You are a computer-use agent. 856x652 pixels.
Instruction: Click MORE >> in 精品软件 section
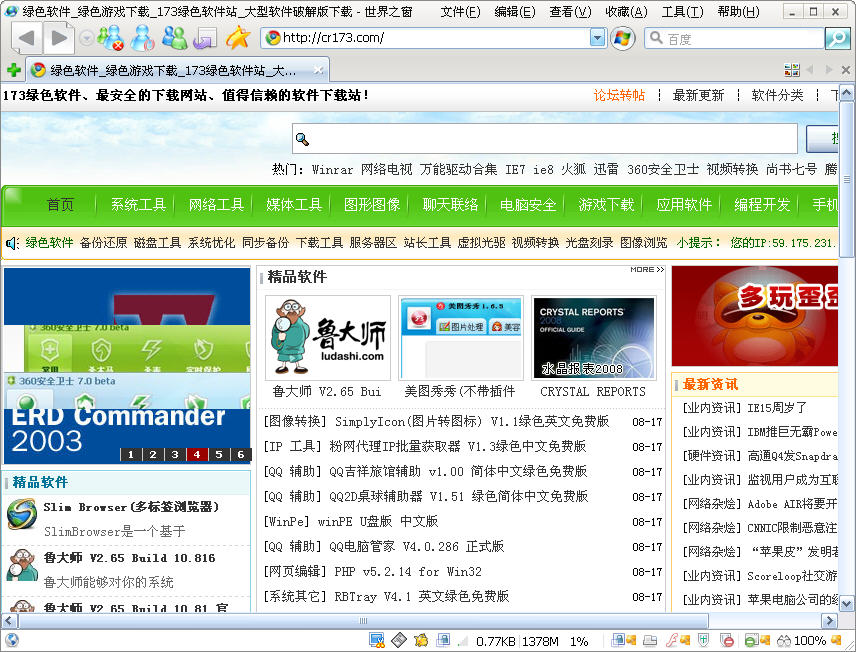647,270
